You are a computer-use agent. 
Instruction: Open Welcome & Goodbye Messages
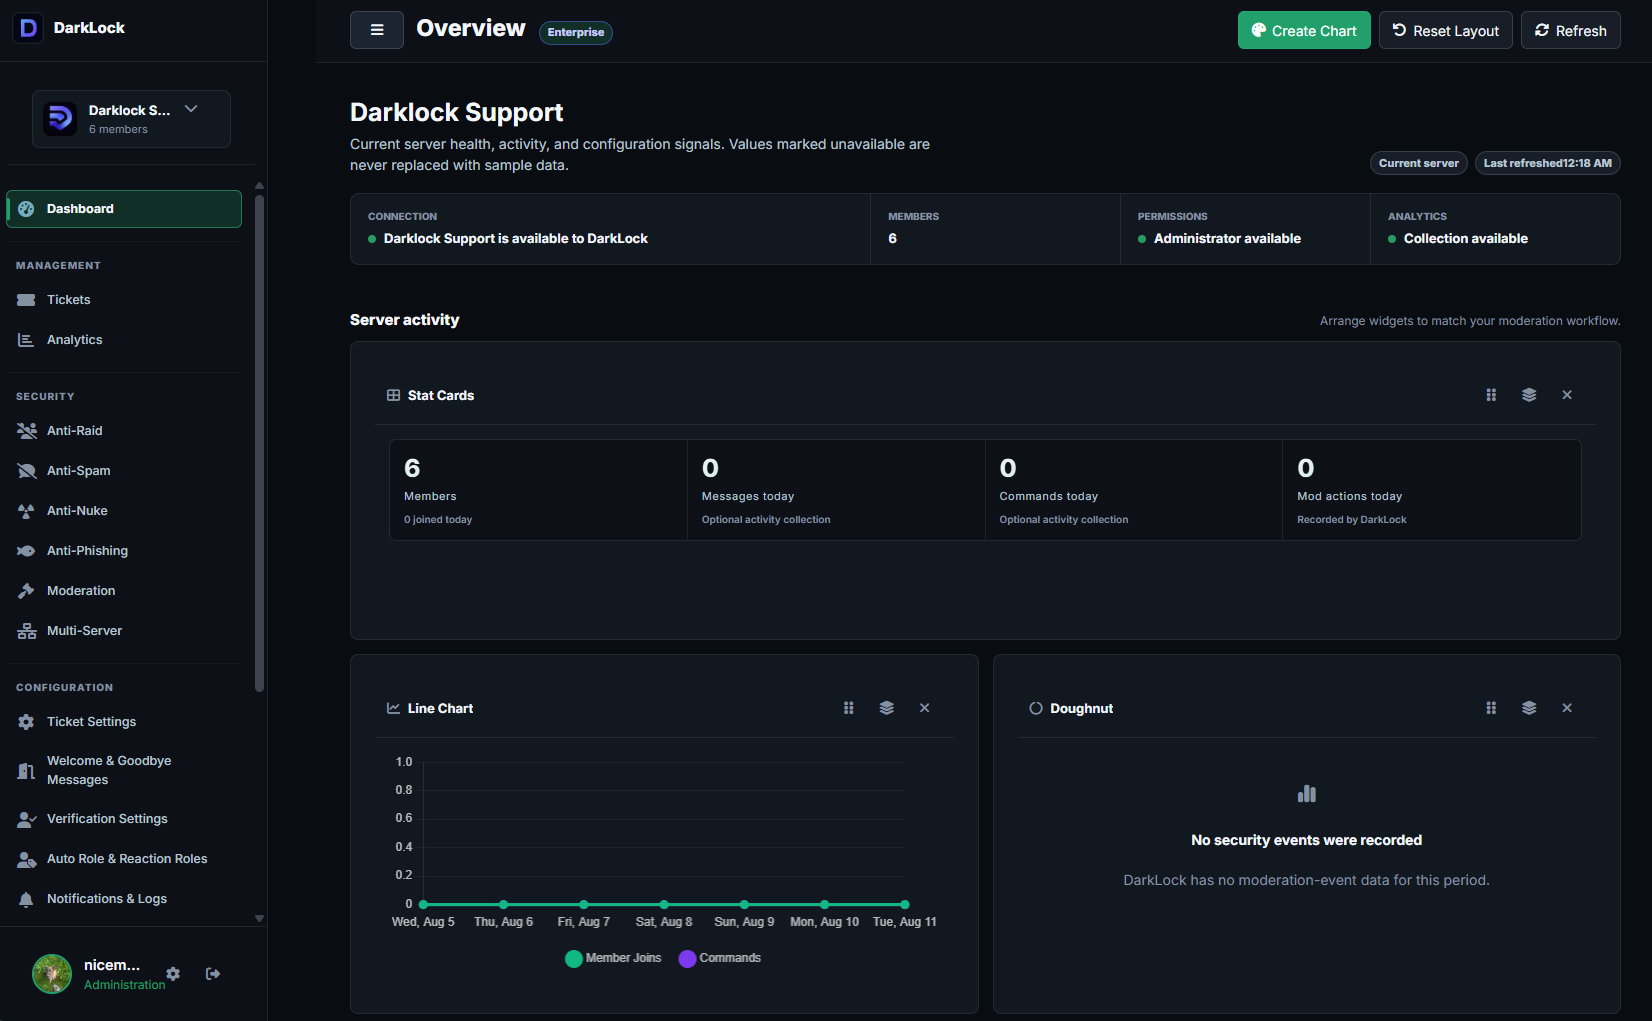[124, 770]
